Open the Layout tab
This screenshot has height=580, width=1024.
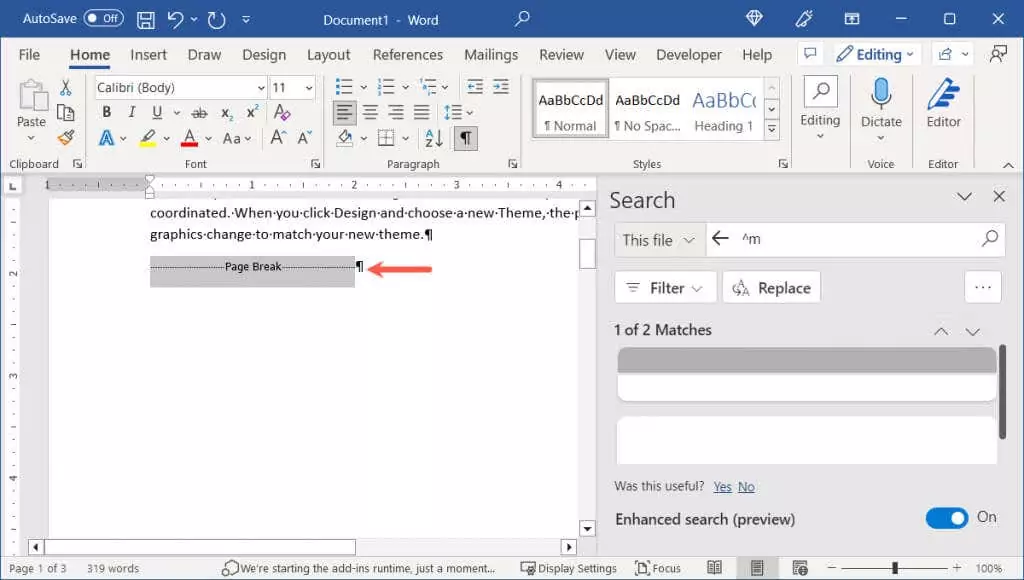328,55
